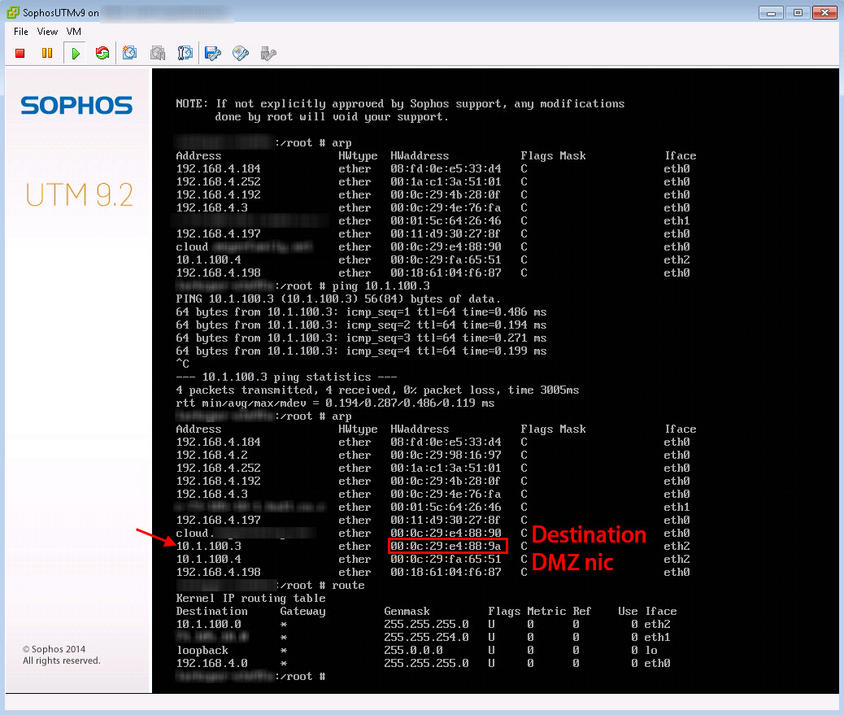The height and width of the screenshot is (715, 844).
Task: Click the 192.168.4.2 address in arp output
Action: click(212, 455)
